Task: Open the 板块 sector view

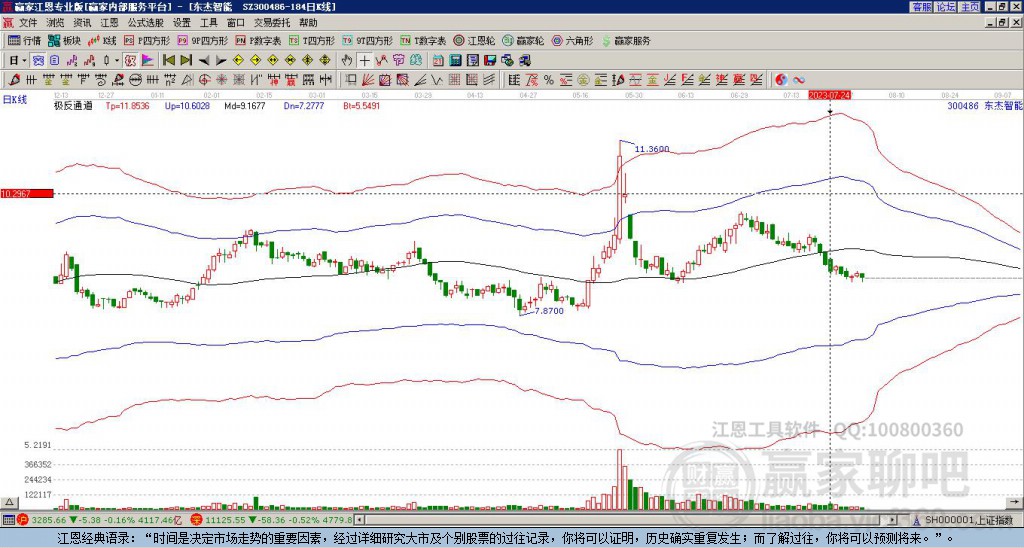Action: pyautogui.click(x=65, y=40)
